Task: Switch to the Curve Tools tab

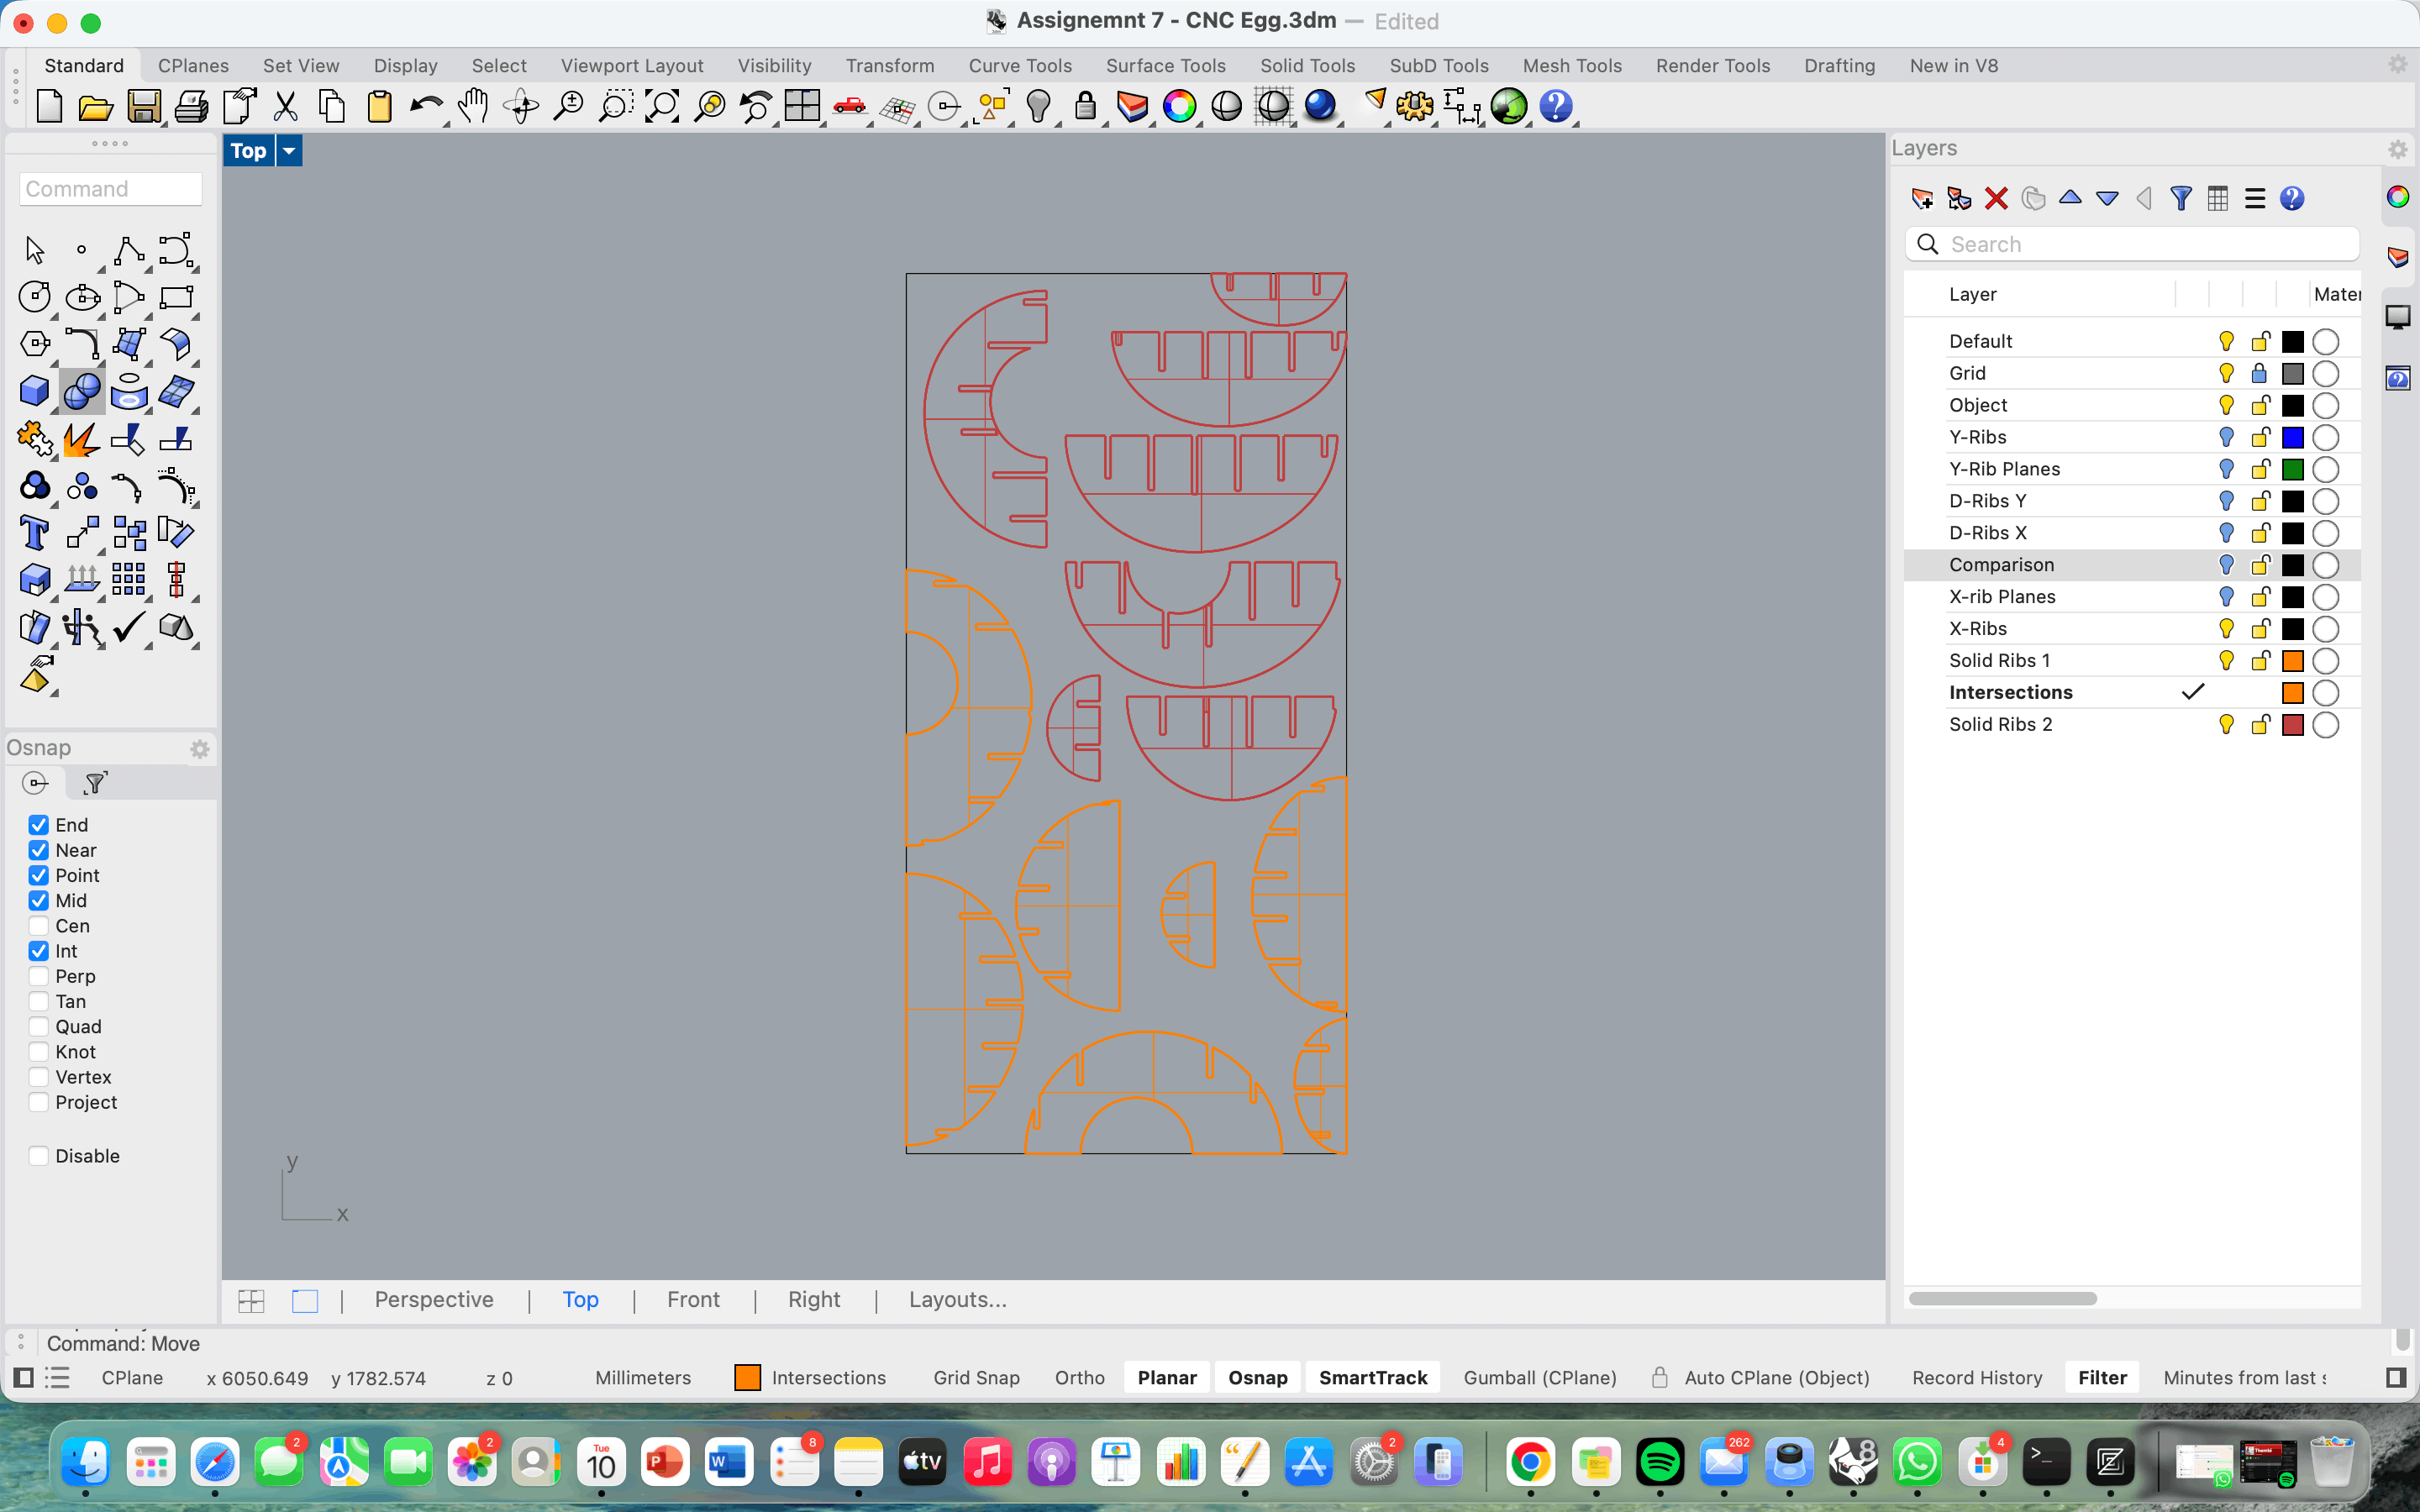Action: pyautogui.click(x=1019, y=66)
